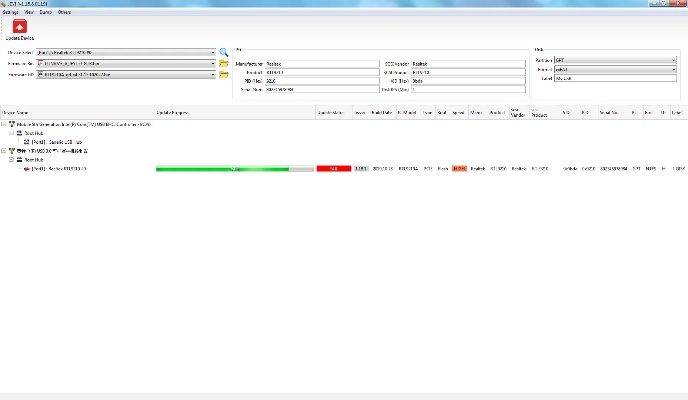
Task: Click the magnifier search icon beside Device Select
Action: click(224, 51)
